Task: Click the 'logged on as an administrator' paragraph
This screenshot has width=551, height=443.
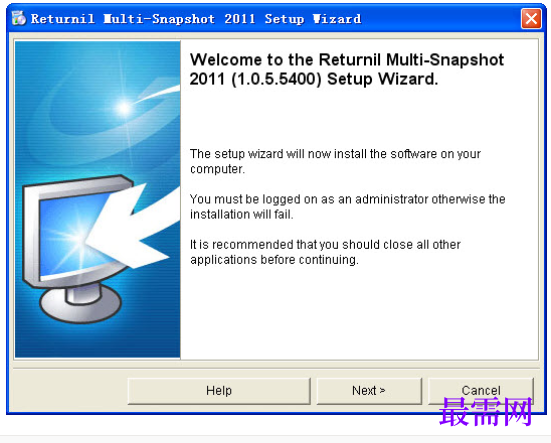Action: click(x=348, y=207)
